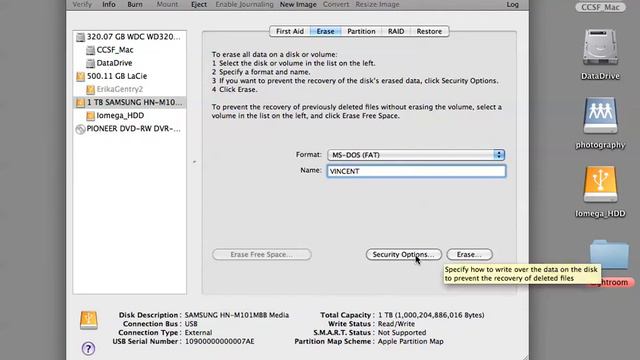The width and height of the screenshot is (640, 360).
Task: Click New Image in the toolbar
Action: point(298,4)
